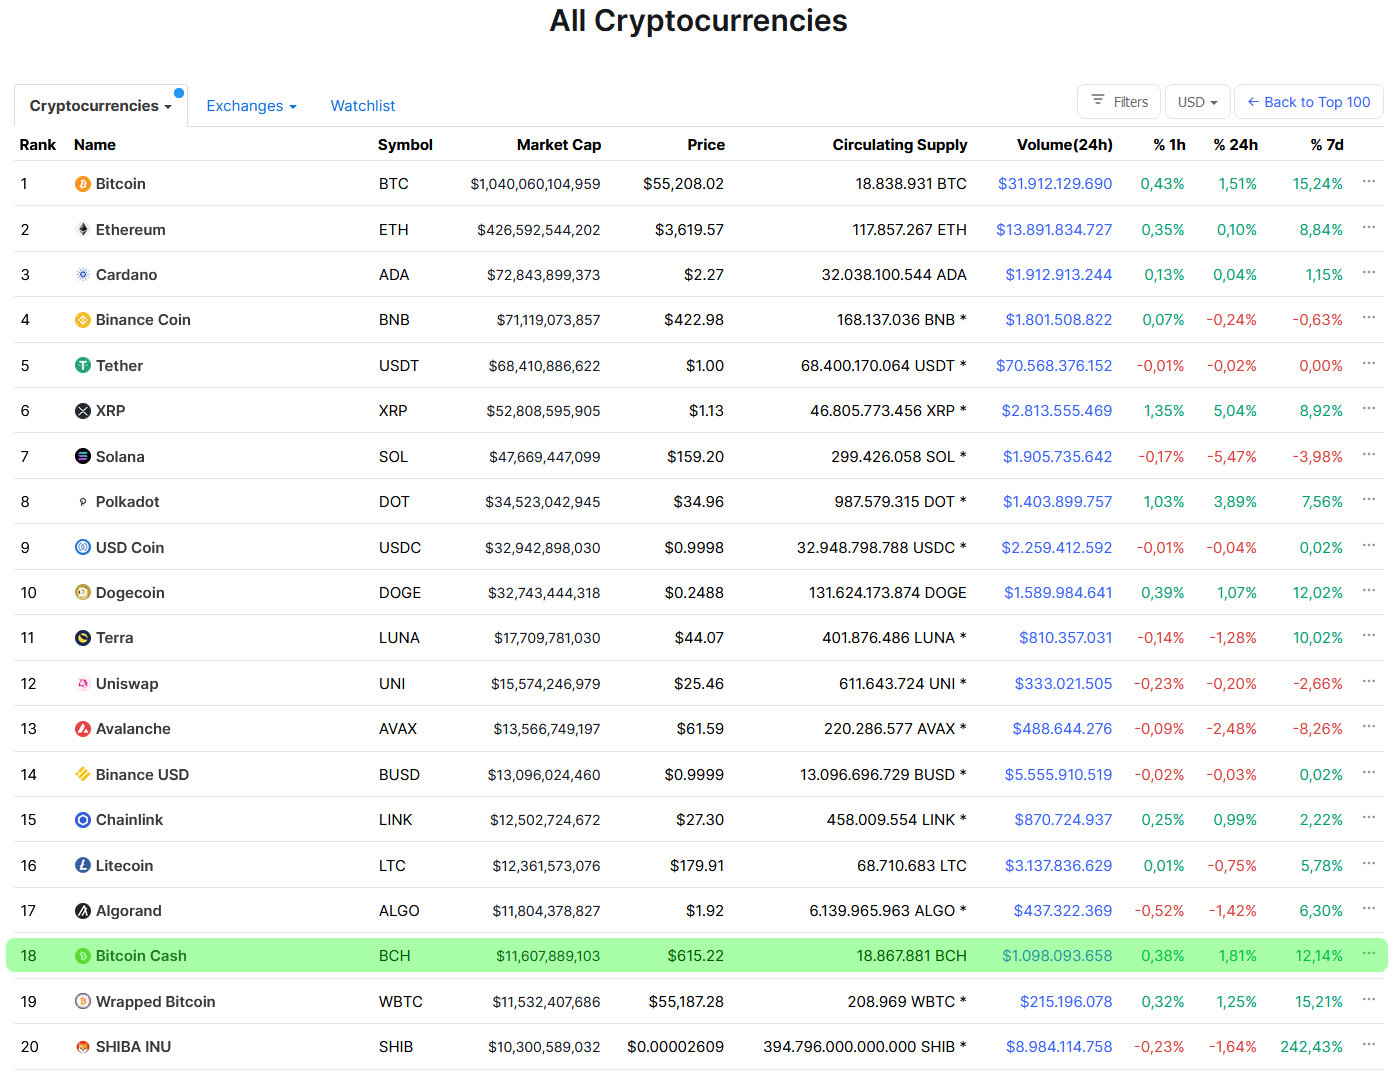
Task: Open Tether's 24h volume $70.568.376.152
Action: tap(1054, 366)
